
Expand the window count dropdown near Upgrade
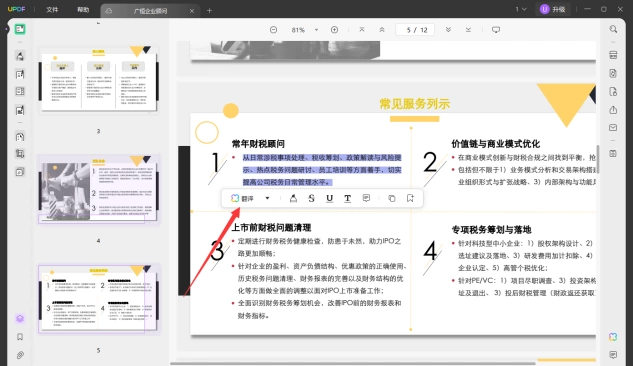tap(521, 9)
